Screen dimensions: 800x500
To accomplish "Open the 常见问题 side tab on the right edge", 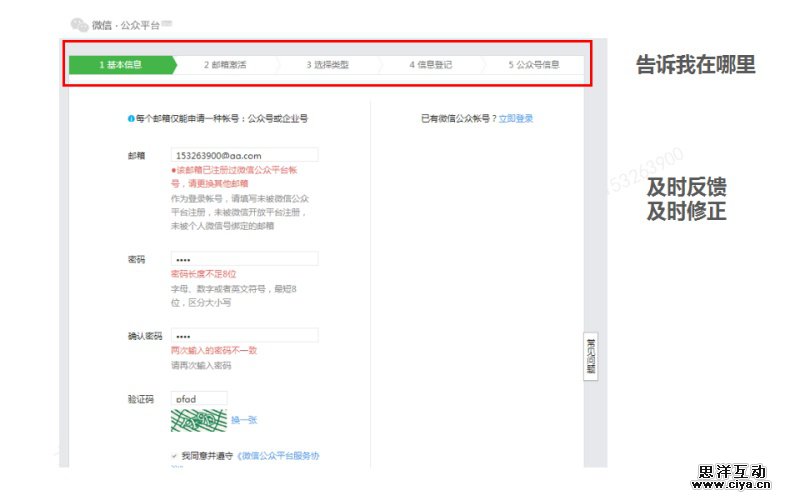I will [x=590, y=355].
